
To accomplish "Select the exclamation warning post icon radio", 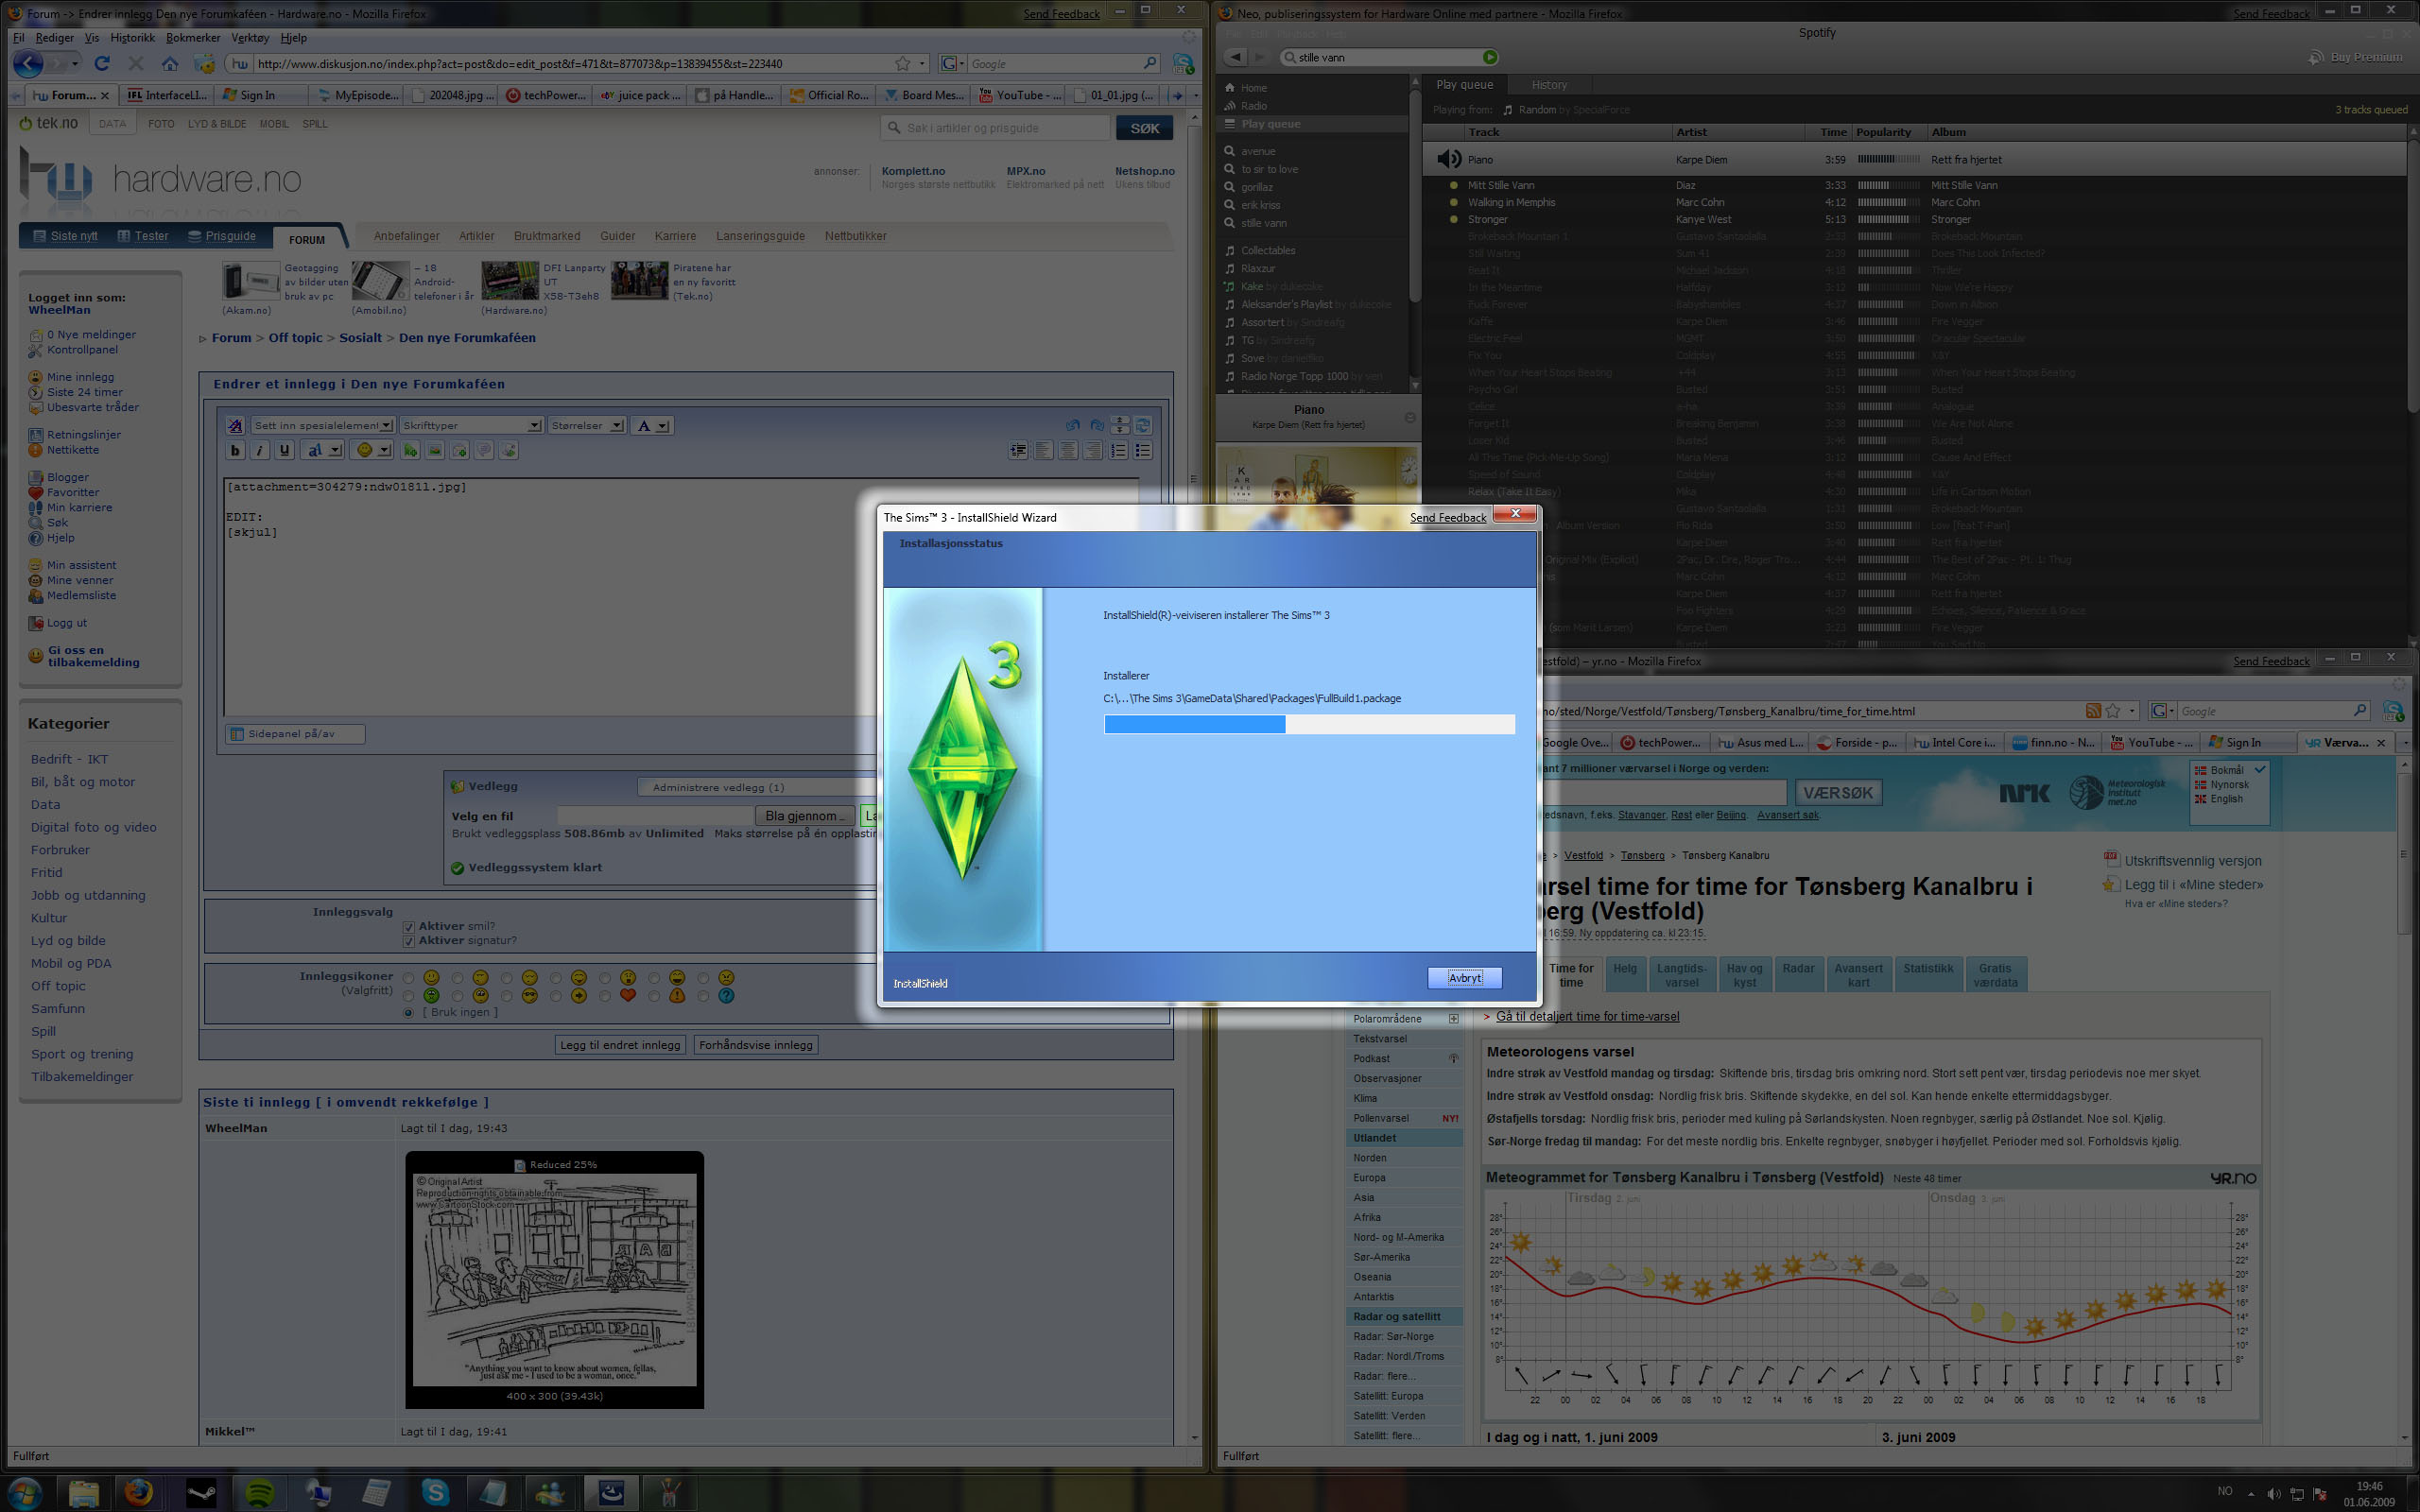I will (x=654, y=996).
